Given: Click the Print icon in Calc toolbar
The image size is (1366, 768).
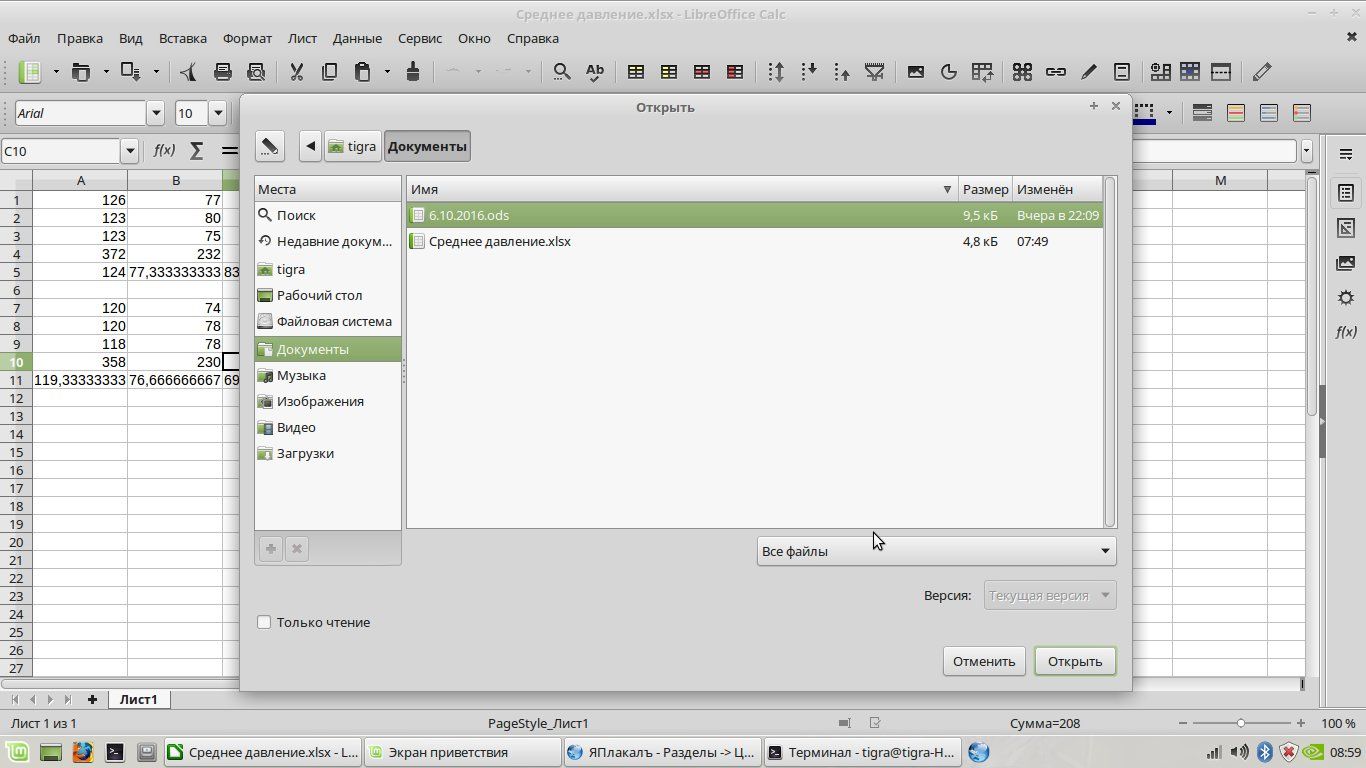Looking at the screenshot, I should tap(223, 72).
